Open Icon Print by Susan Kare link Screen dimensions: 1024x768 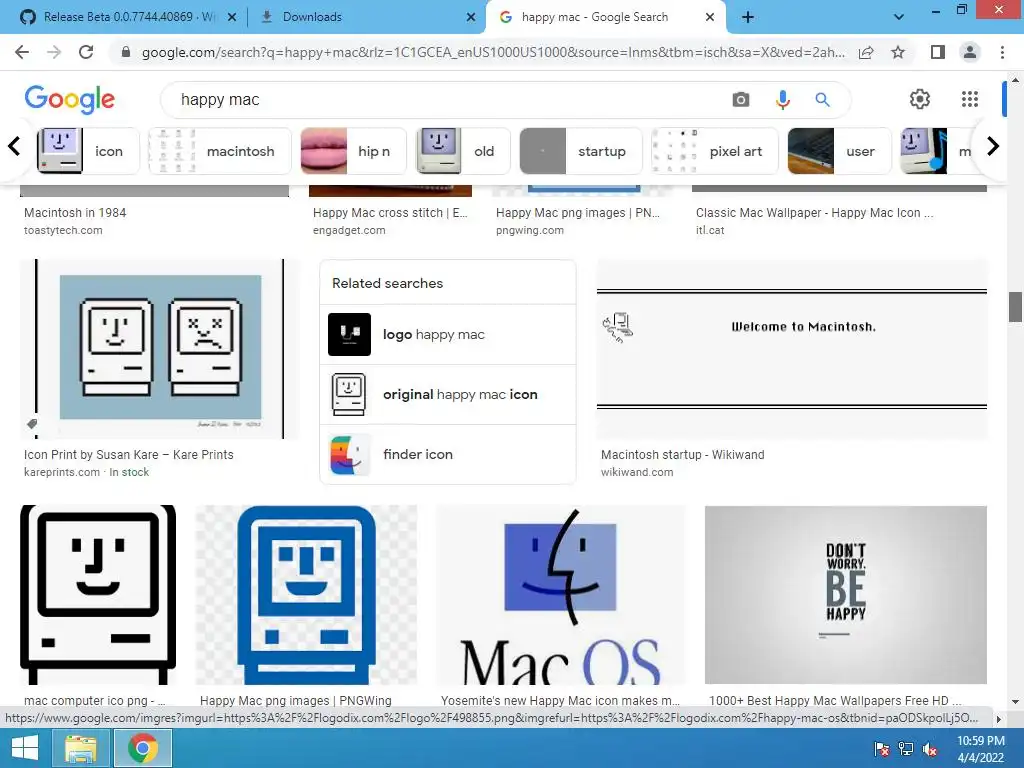coord(129,455)
